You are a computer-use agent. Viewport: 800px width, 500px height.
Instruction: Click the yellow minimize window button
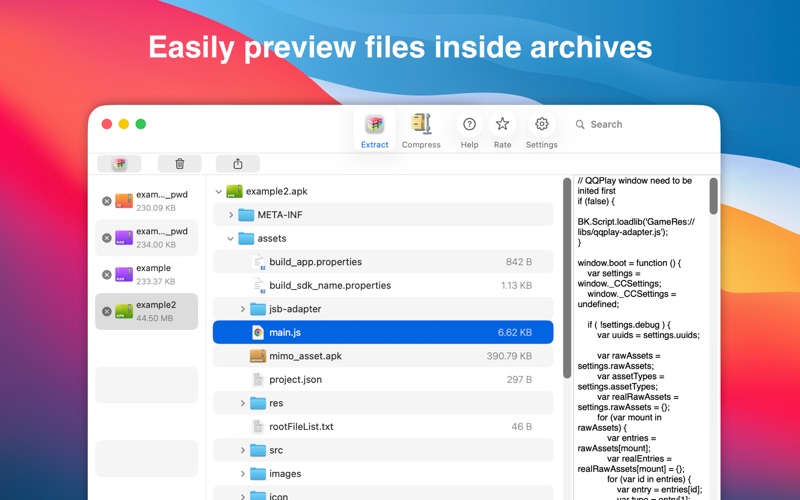(123, 124)
